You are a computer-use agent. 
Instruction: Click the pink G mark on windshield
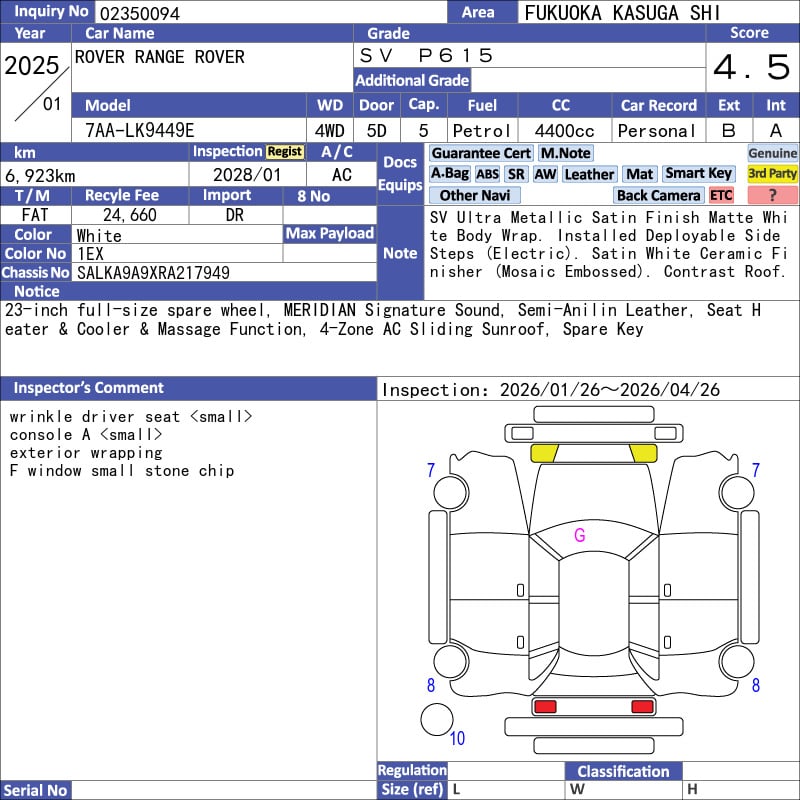[x=579, y=535]
